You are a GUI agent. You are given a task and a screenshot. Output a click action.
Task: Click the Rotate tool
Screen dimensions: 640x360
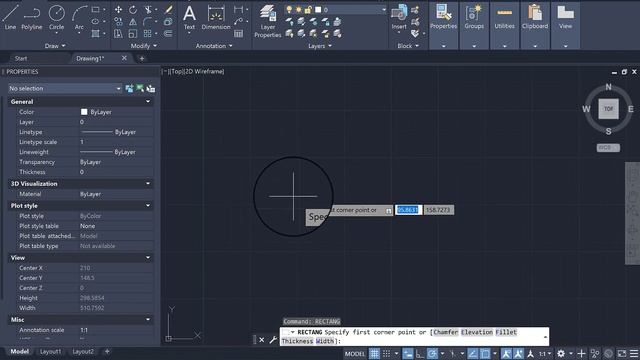[x=133, y=9]
